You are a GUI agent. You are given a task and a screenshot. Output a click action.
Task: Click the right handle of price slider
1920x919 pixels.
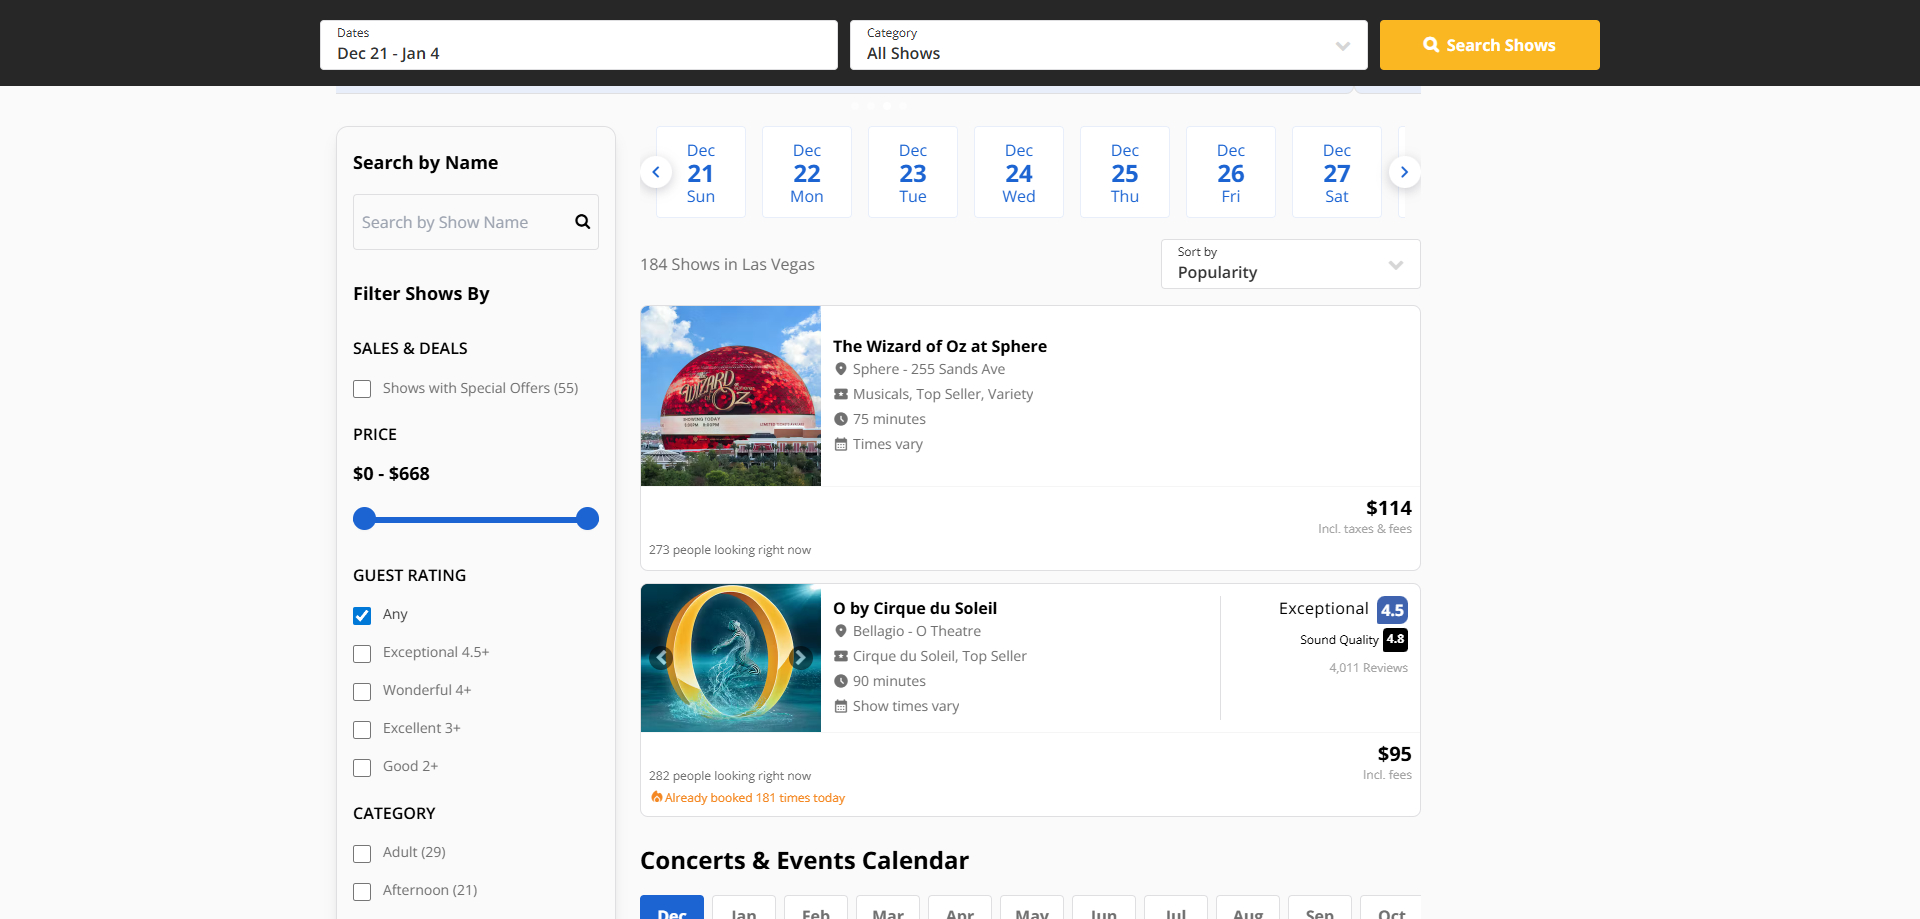click(588, 519)
